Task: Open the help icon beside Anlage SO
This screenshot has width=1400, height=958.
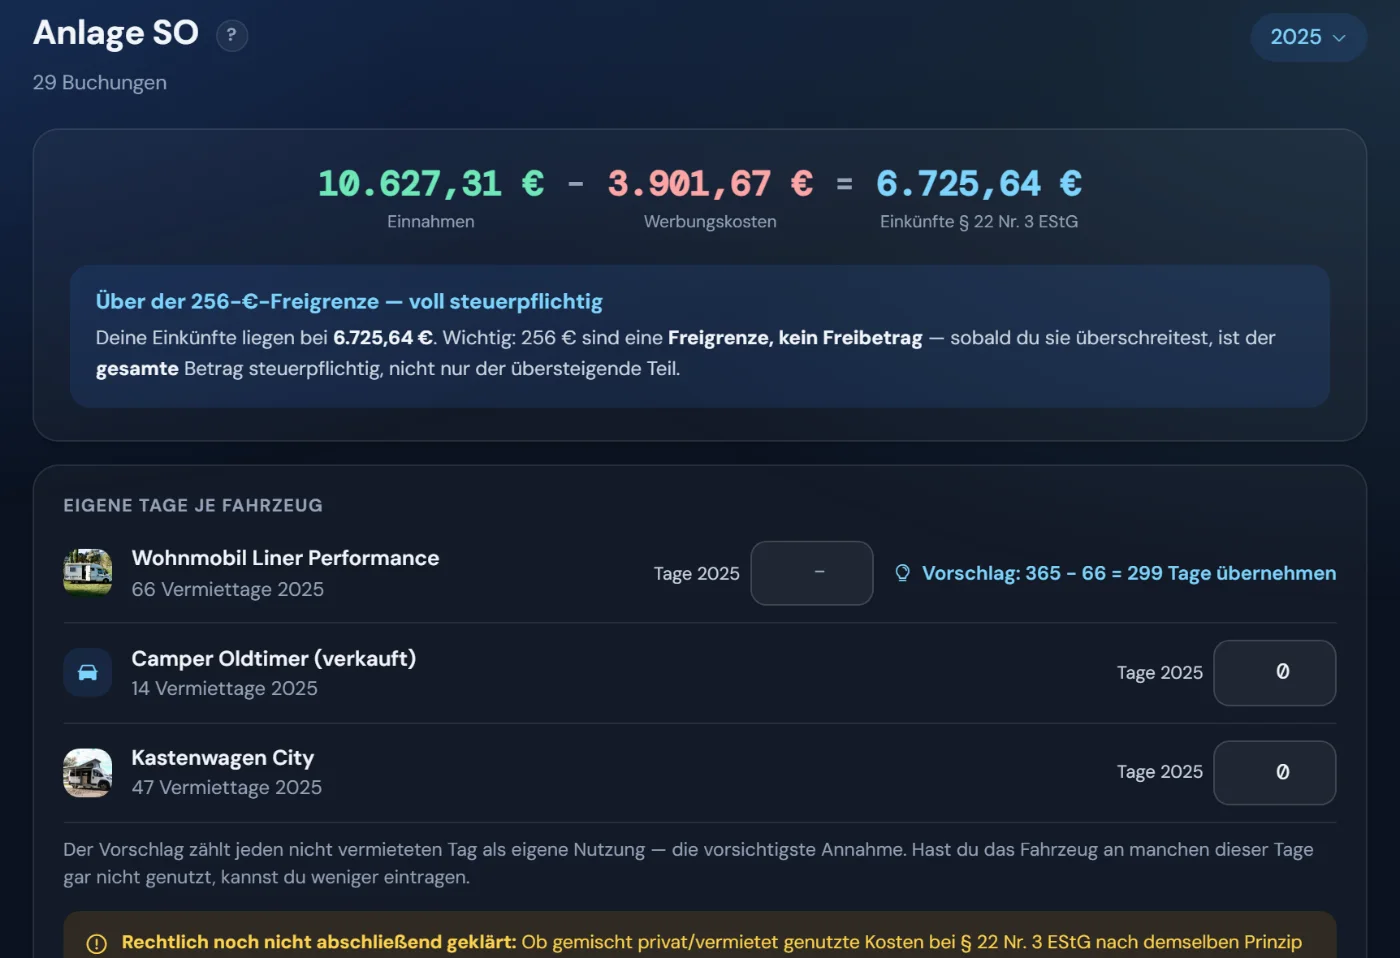Action: tap(232, 35)
